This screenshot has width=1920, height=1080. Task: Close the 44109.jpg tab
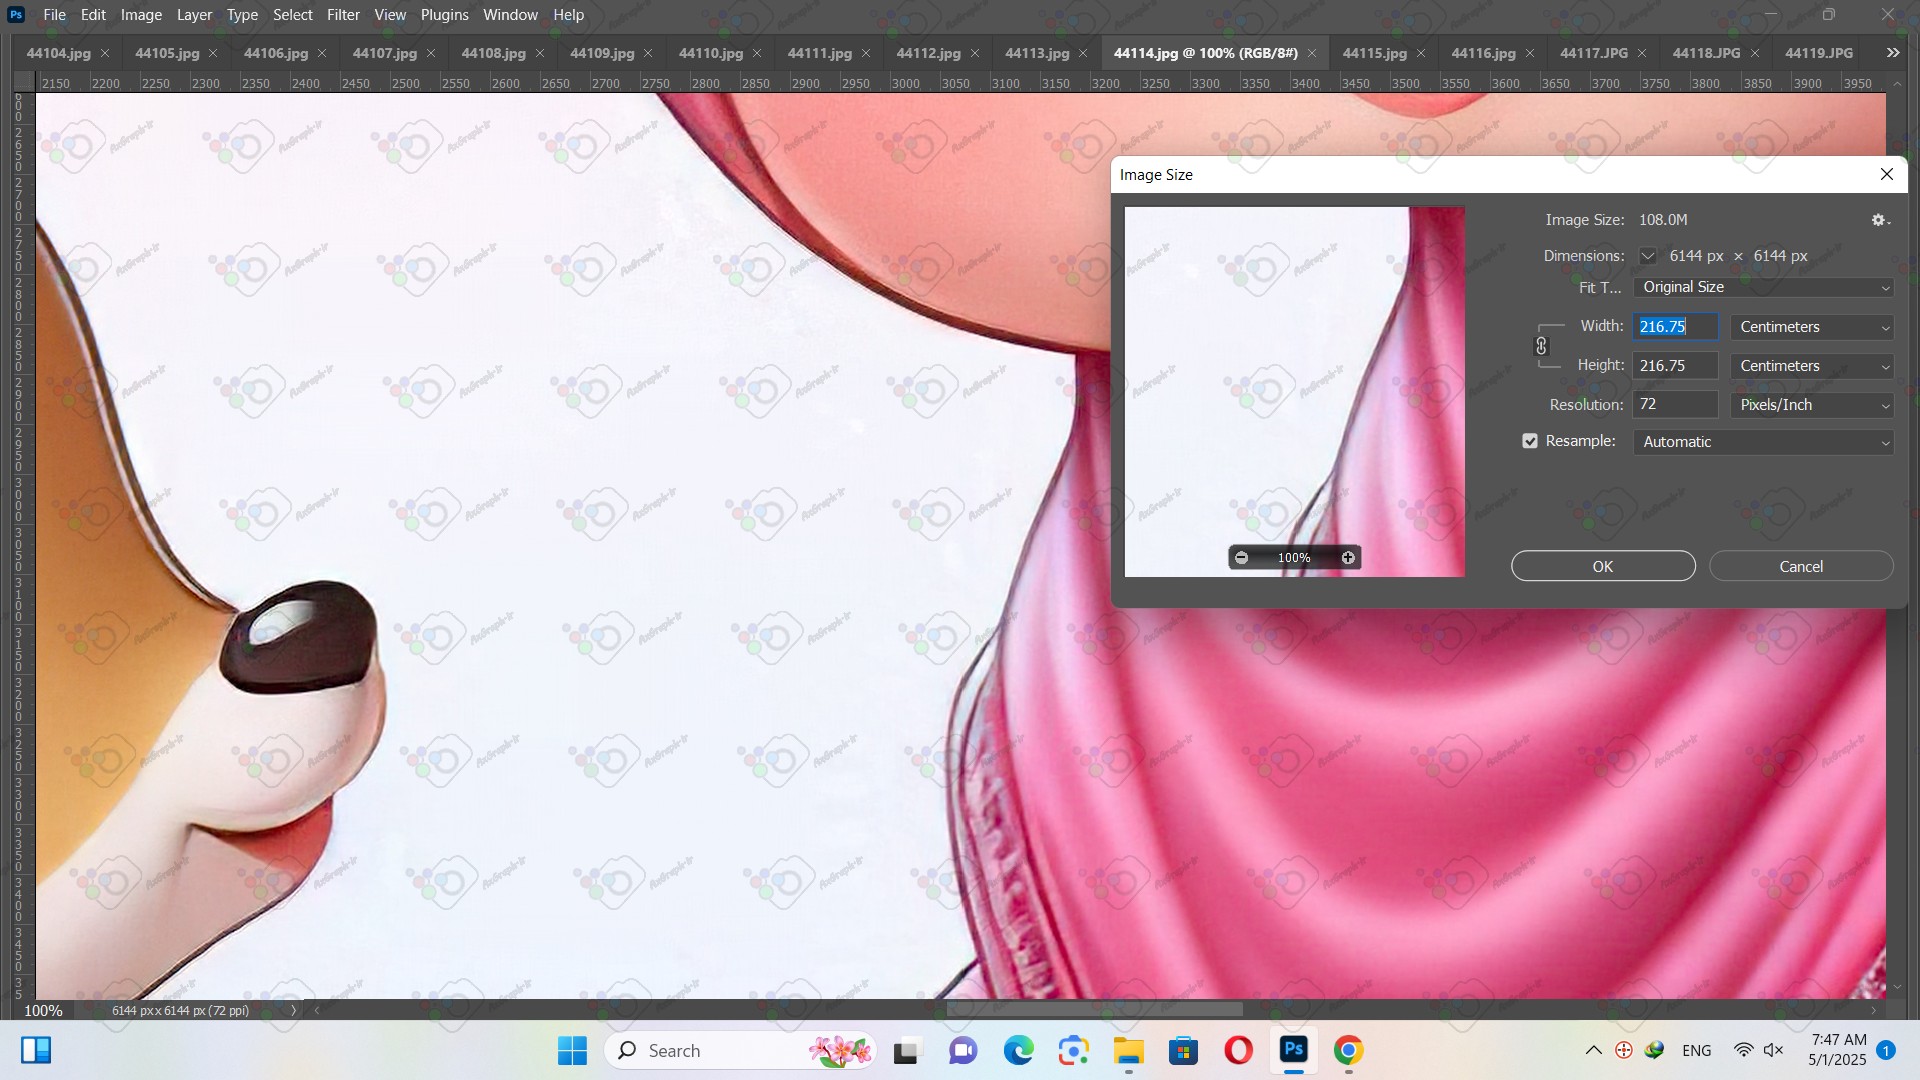tap(648, 53)
